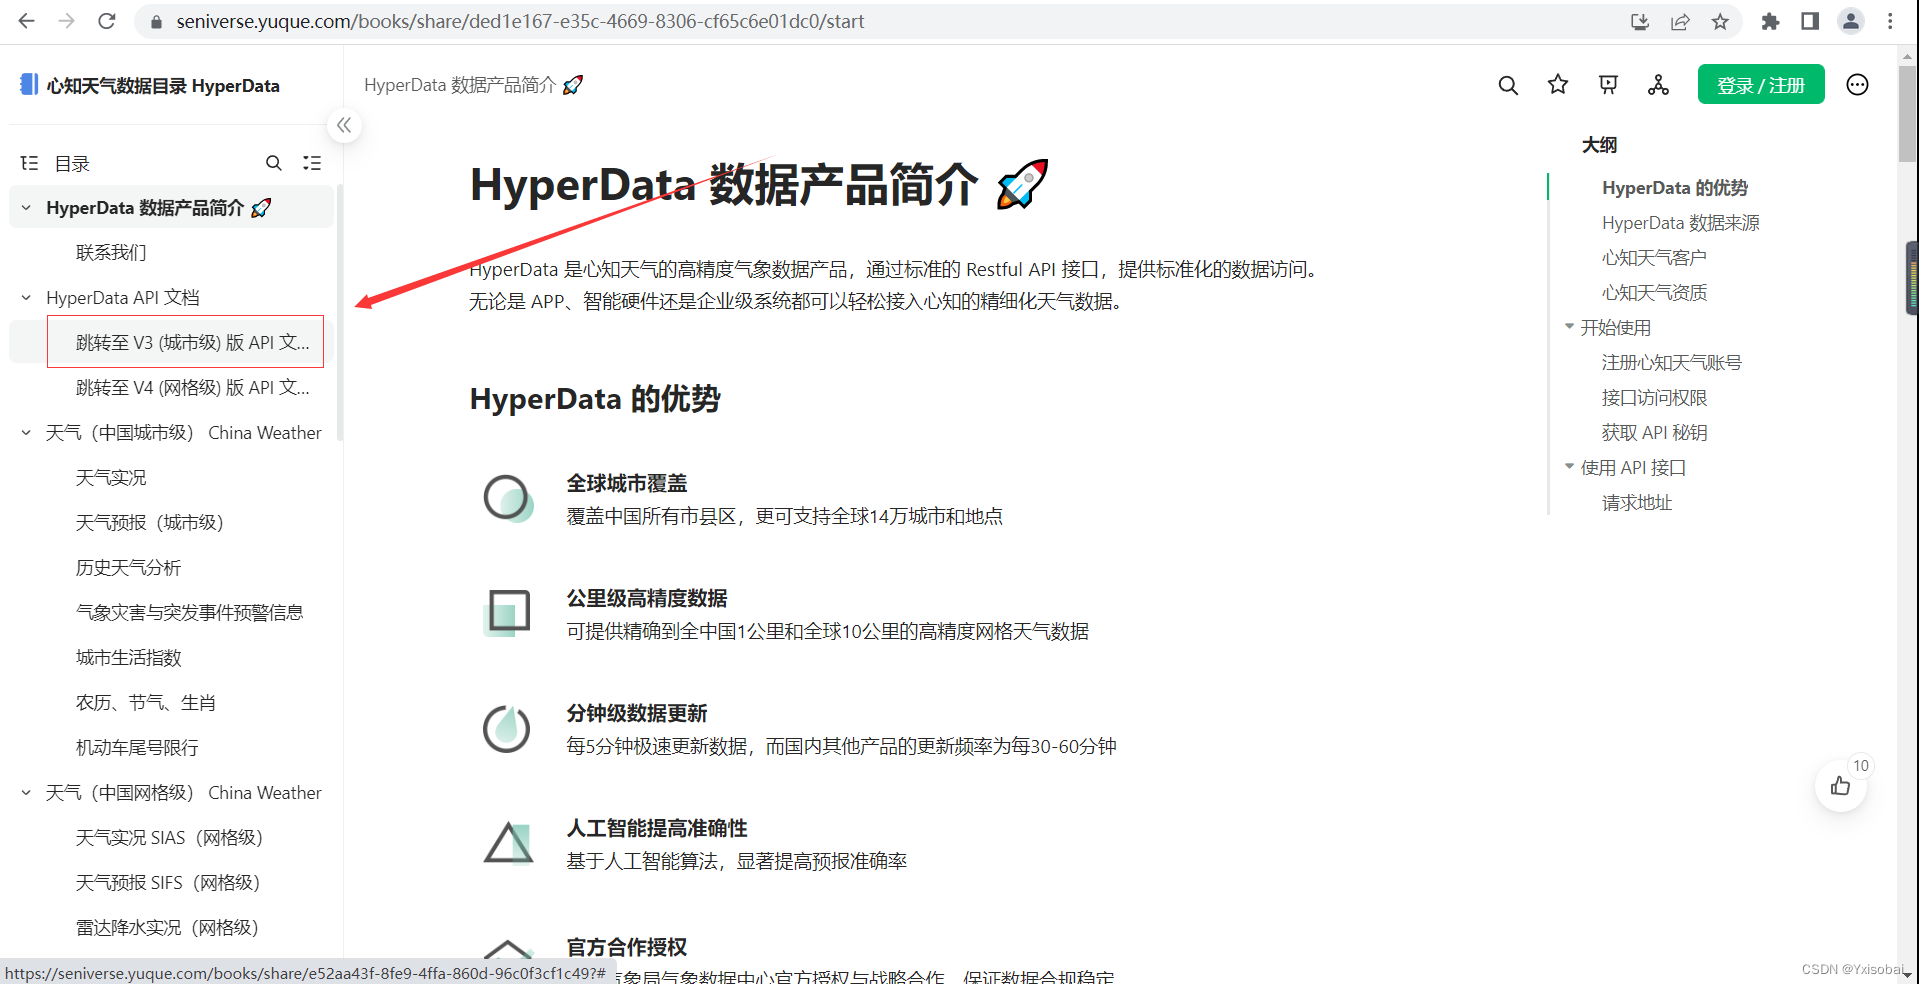
Task: Select 天气预报（城市级）in the sidebar
Action: 150,523
